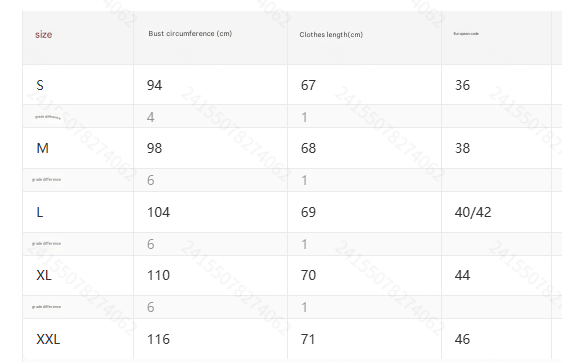The width and height of the screenshot is (562, 362).
Task: Select clothes length value 70
Action: click(308, 275)
